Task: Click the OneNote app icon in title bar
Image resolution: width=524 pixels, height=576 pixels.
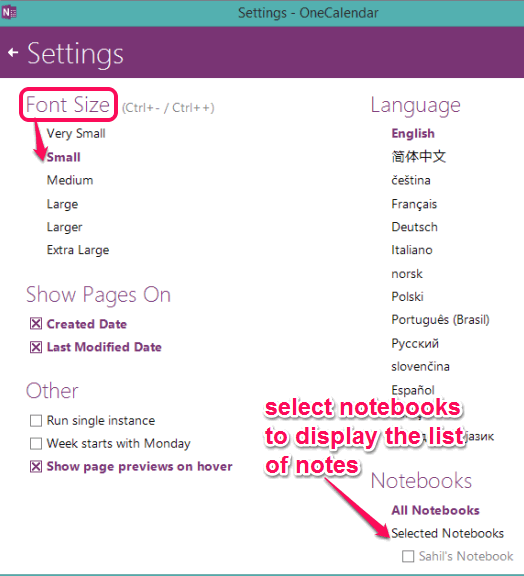Action: pos(9,12)
